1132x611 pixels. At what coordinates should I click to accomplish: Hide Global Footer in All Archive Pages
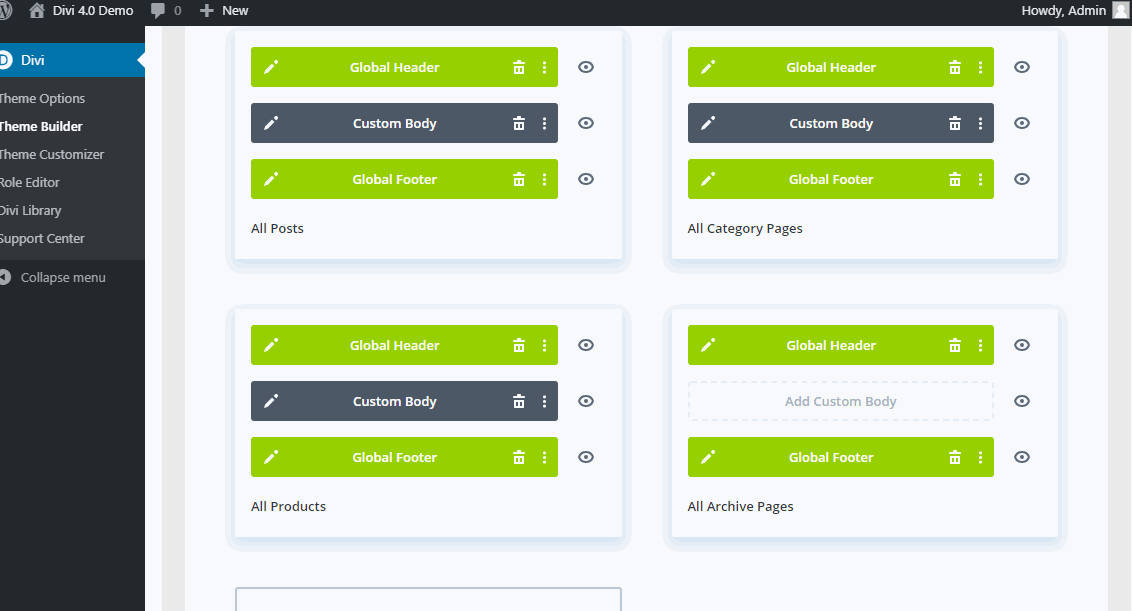1022,457
